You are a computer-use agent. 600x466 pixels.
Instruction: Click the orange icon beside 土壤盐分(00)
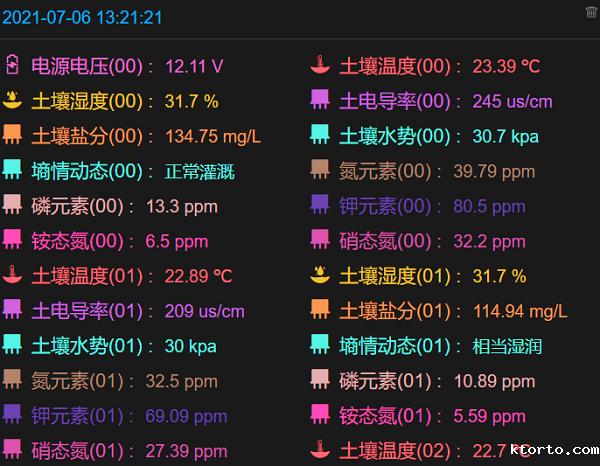pos(12,135)
